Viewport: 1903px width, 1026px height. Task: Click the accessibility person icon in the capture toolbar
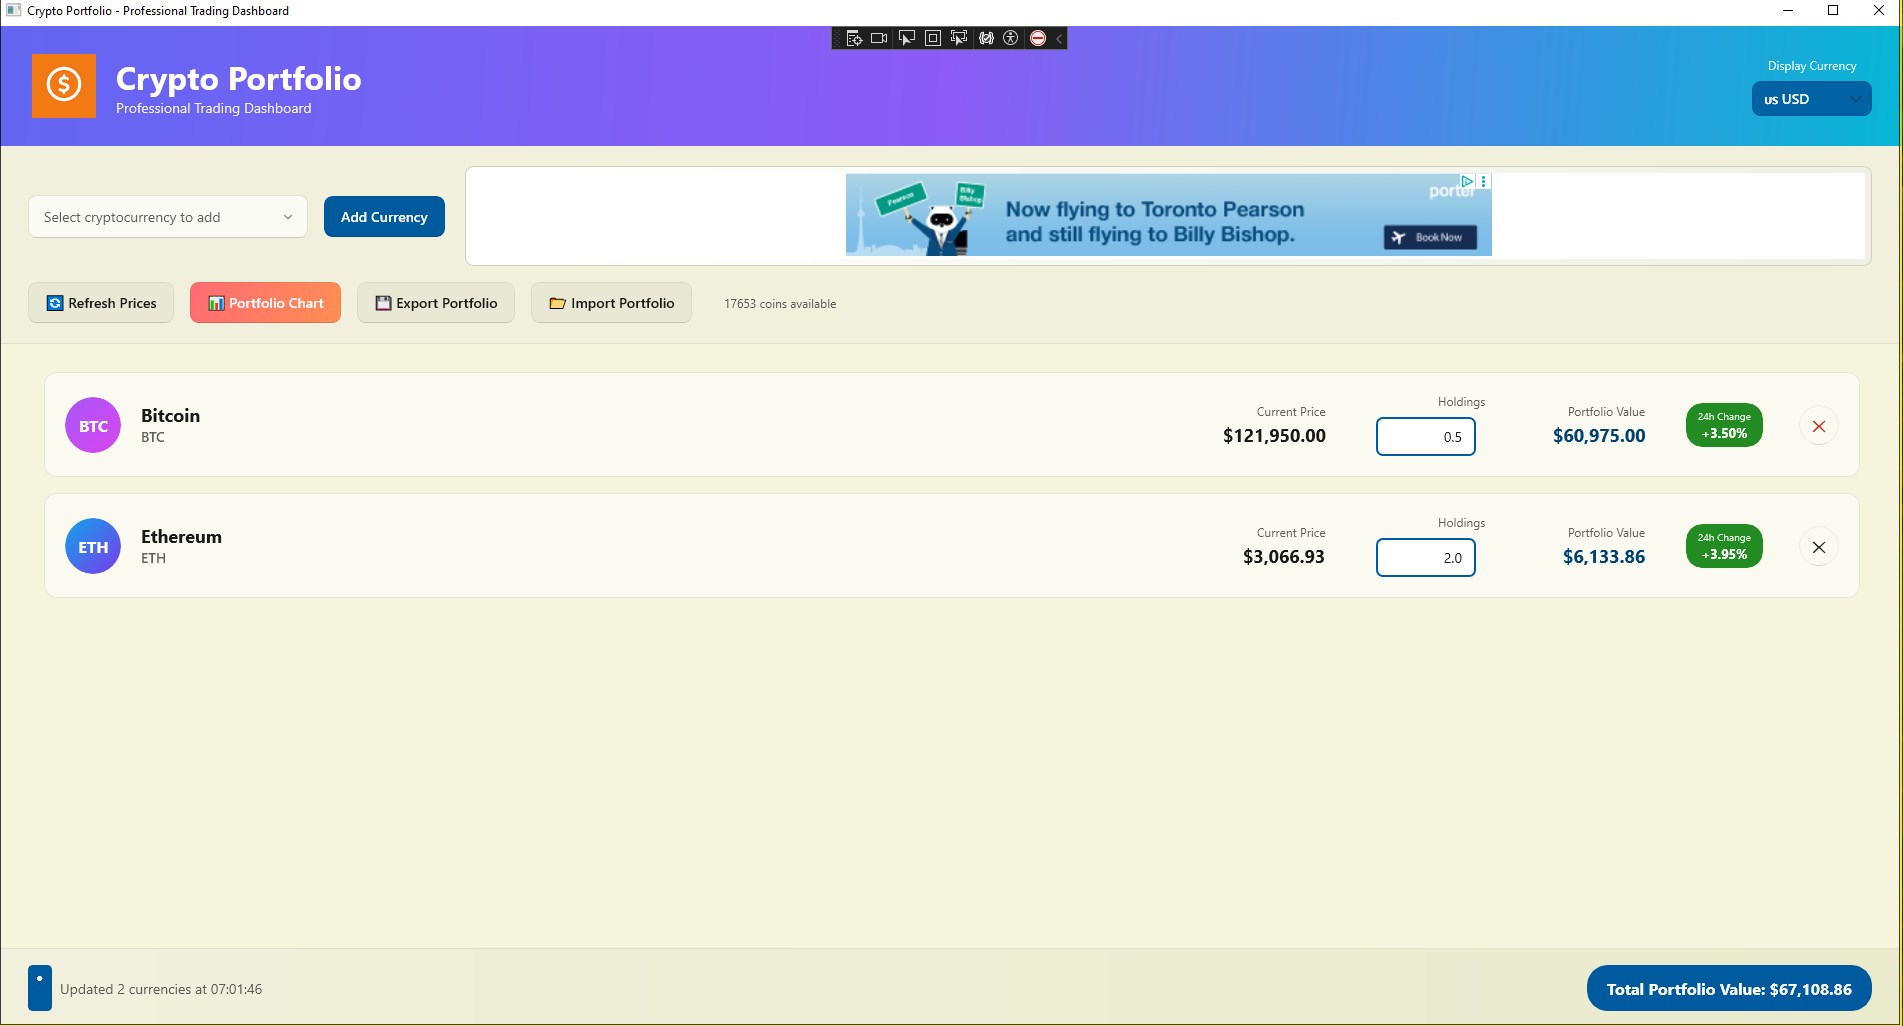pyautogui.click(x=1011, y=38)
